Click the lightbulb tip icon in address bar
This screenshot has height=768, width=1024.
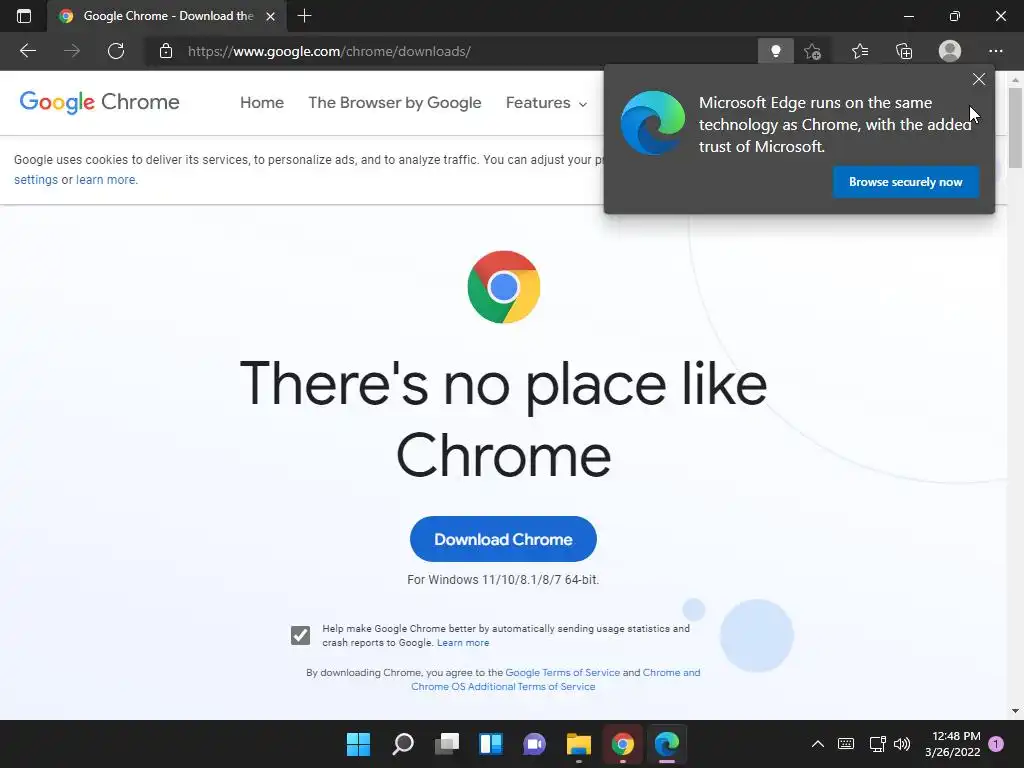(775, 51)
